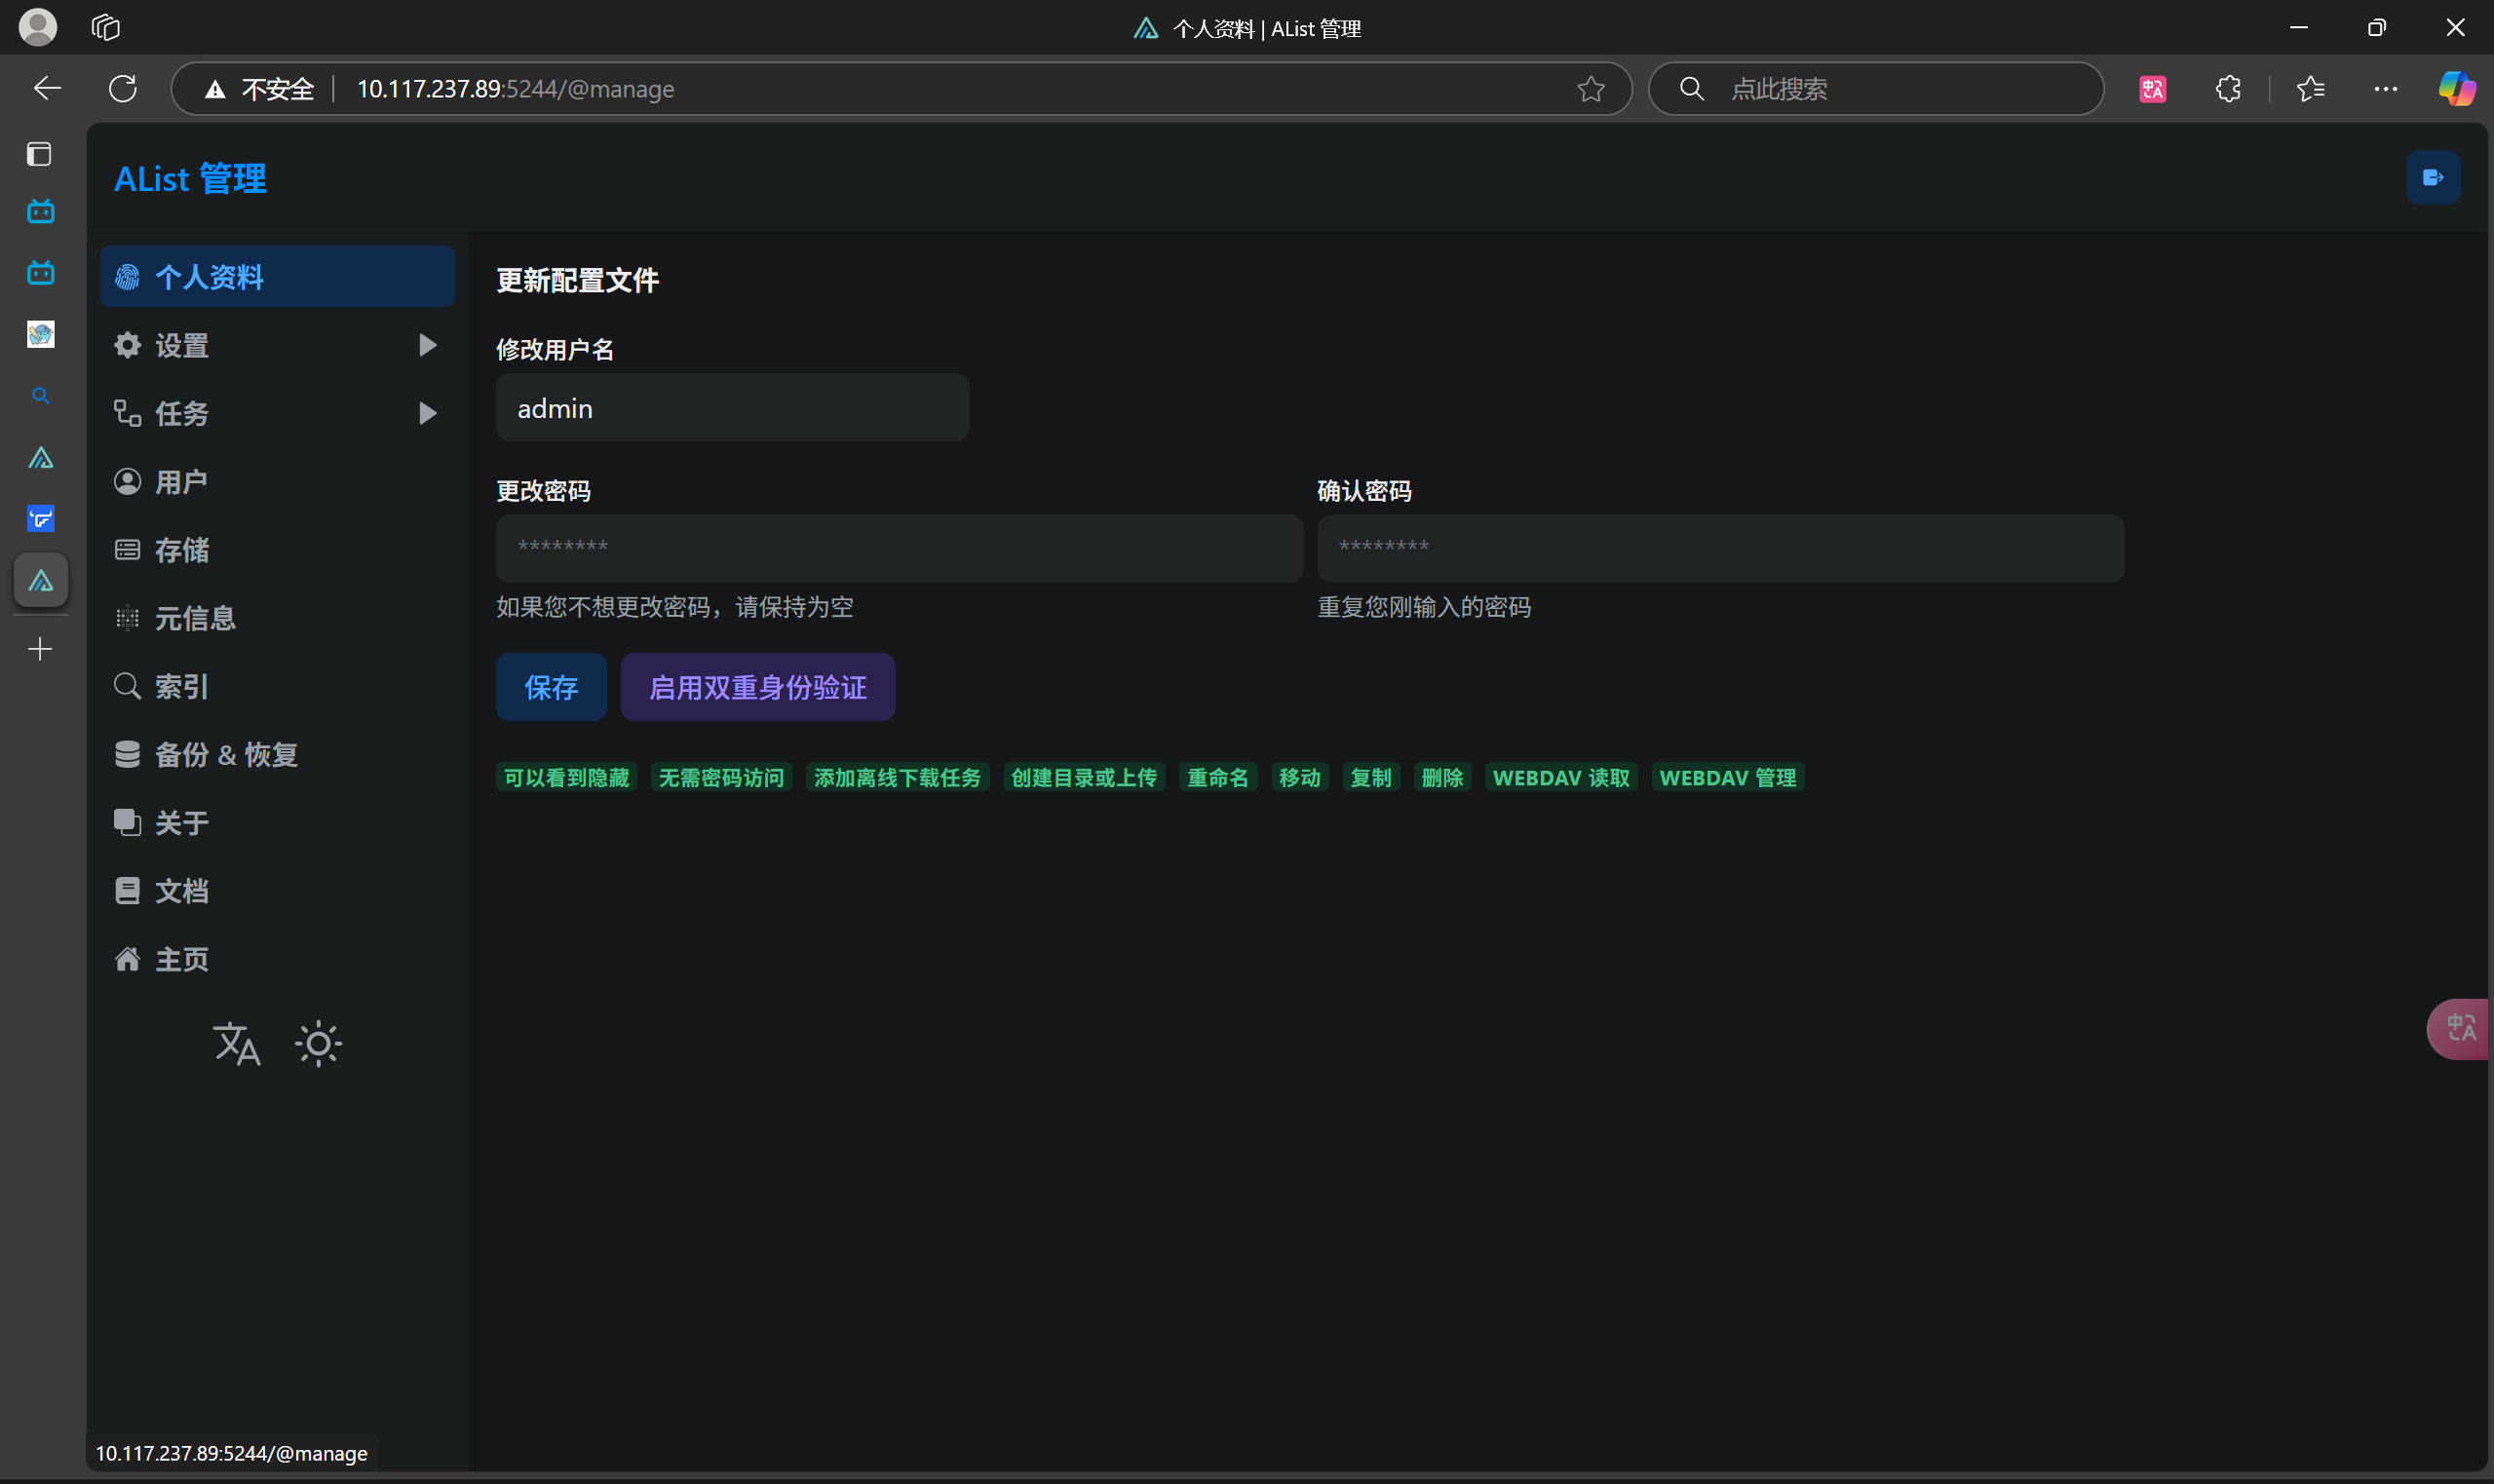
Task: Click the logout icon at top right
Action: pyautogui.click(x=2432, y=178)
